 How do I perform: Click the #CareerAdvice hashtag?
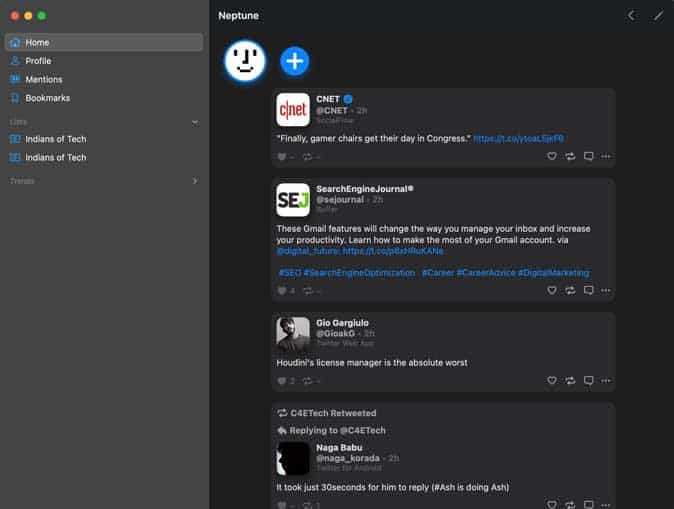coord(486,273)
